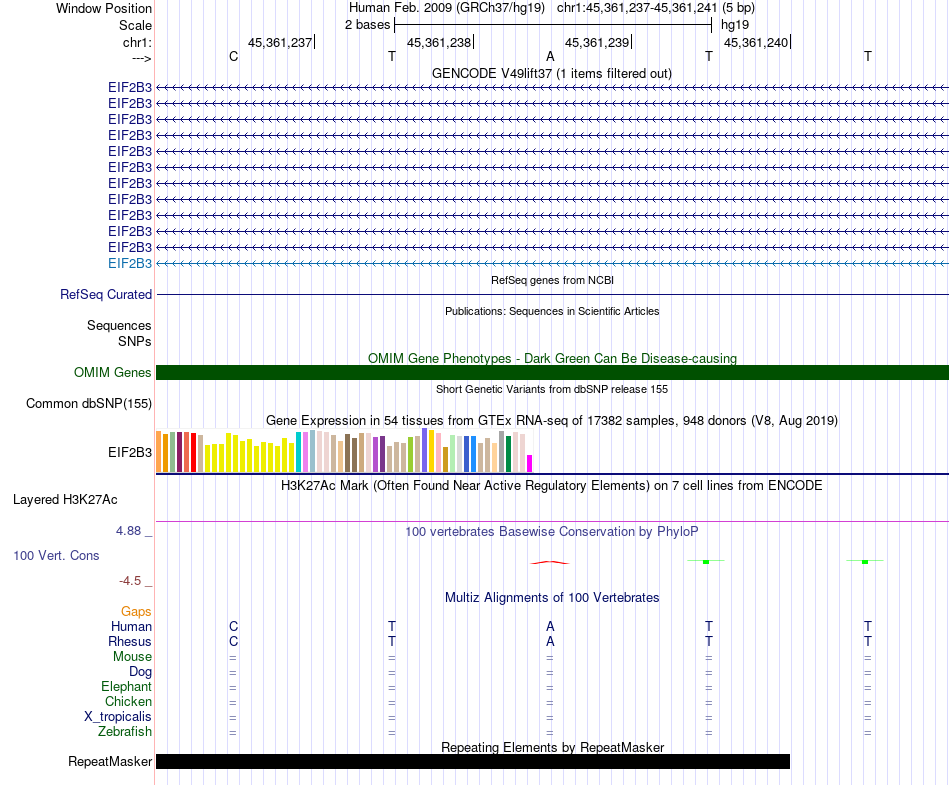Open the H3K27Ac Mark ENCODE track title
The image size is (950, 785).
pyautogui.click(x=552, y=485)
